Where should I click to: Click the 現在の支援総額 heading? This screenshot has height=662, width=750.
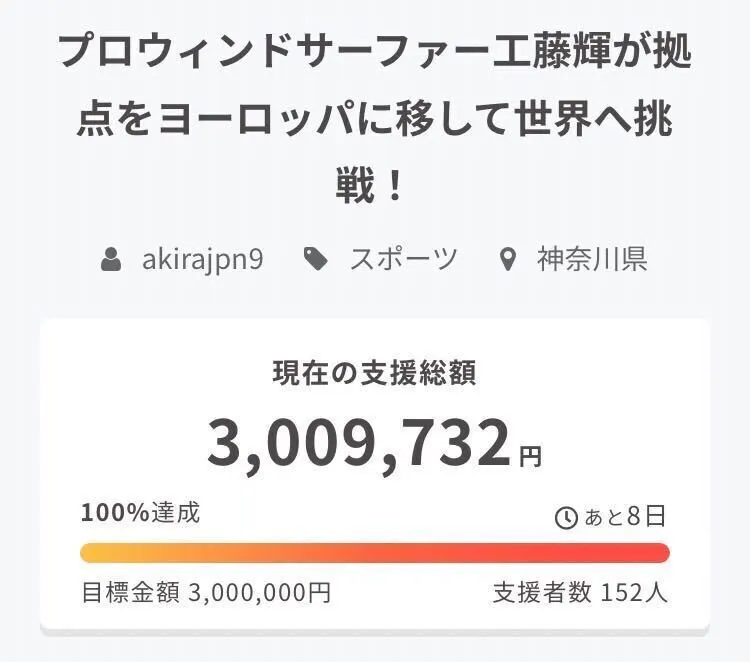click(374, 373)
